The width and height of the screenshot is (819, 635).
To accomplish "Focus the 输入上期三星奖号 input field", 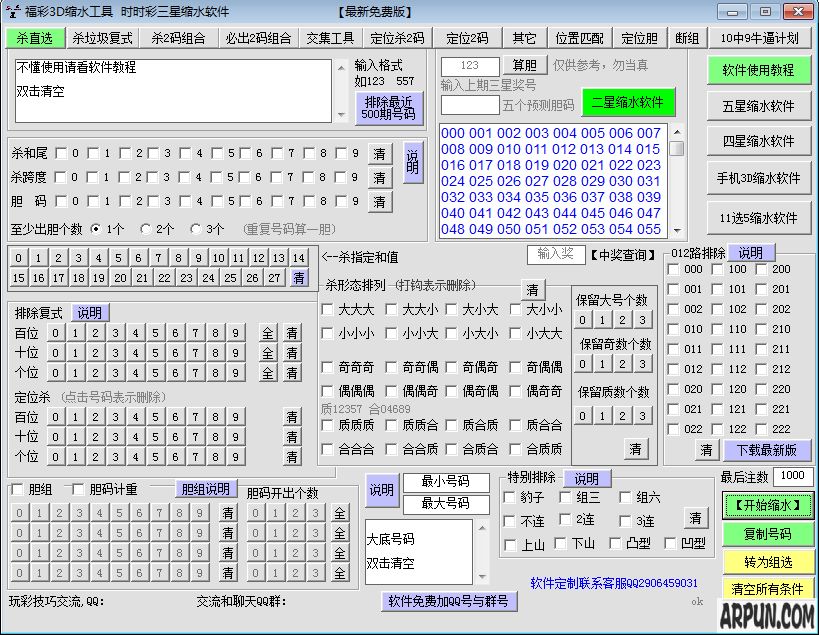I will click(x=470, y=66).
